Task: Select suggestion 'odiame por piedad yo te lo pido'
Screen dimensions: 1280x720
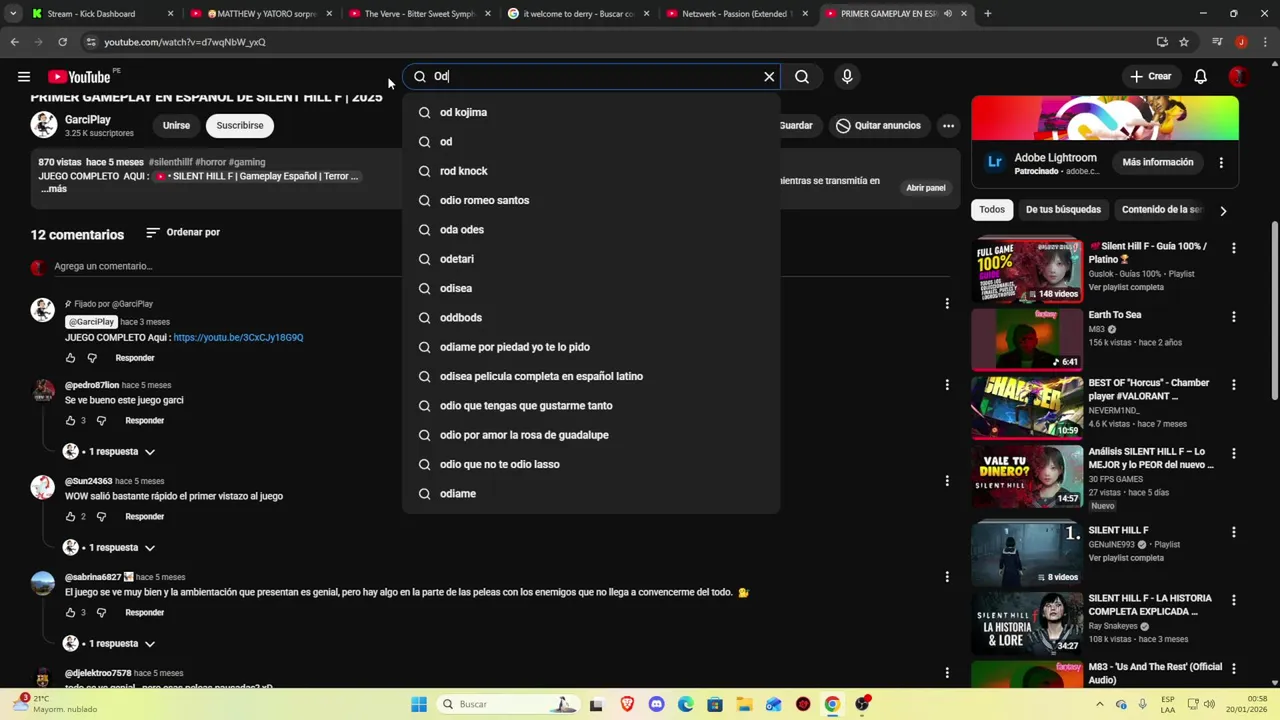Action: pyautogui.click(x=591, y=347)
